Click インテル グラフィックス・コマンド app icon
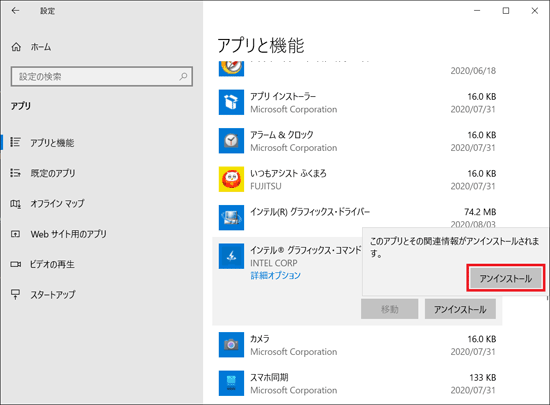The height and width of the screenshot is (405, 550). click(232, 256)
